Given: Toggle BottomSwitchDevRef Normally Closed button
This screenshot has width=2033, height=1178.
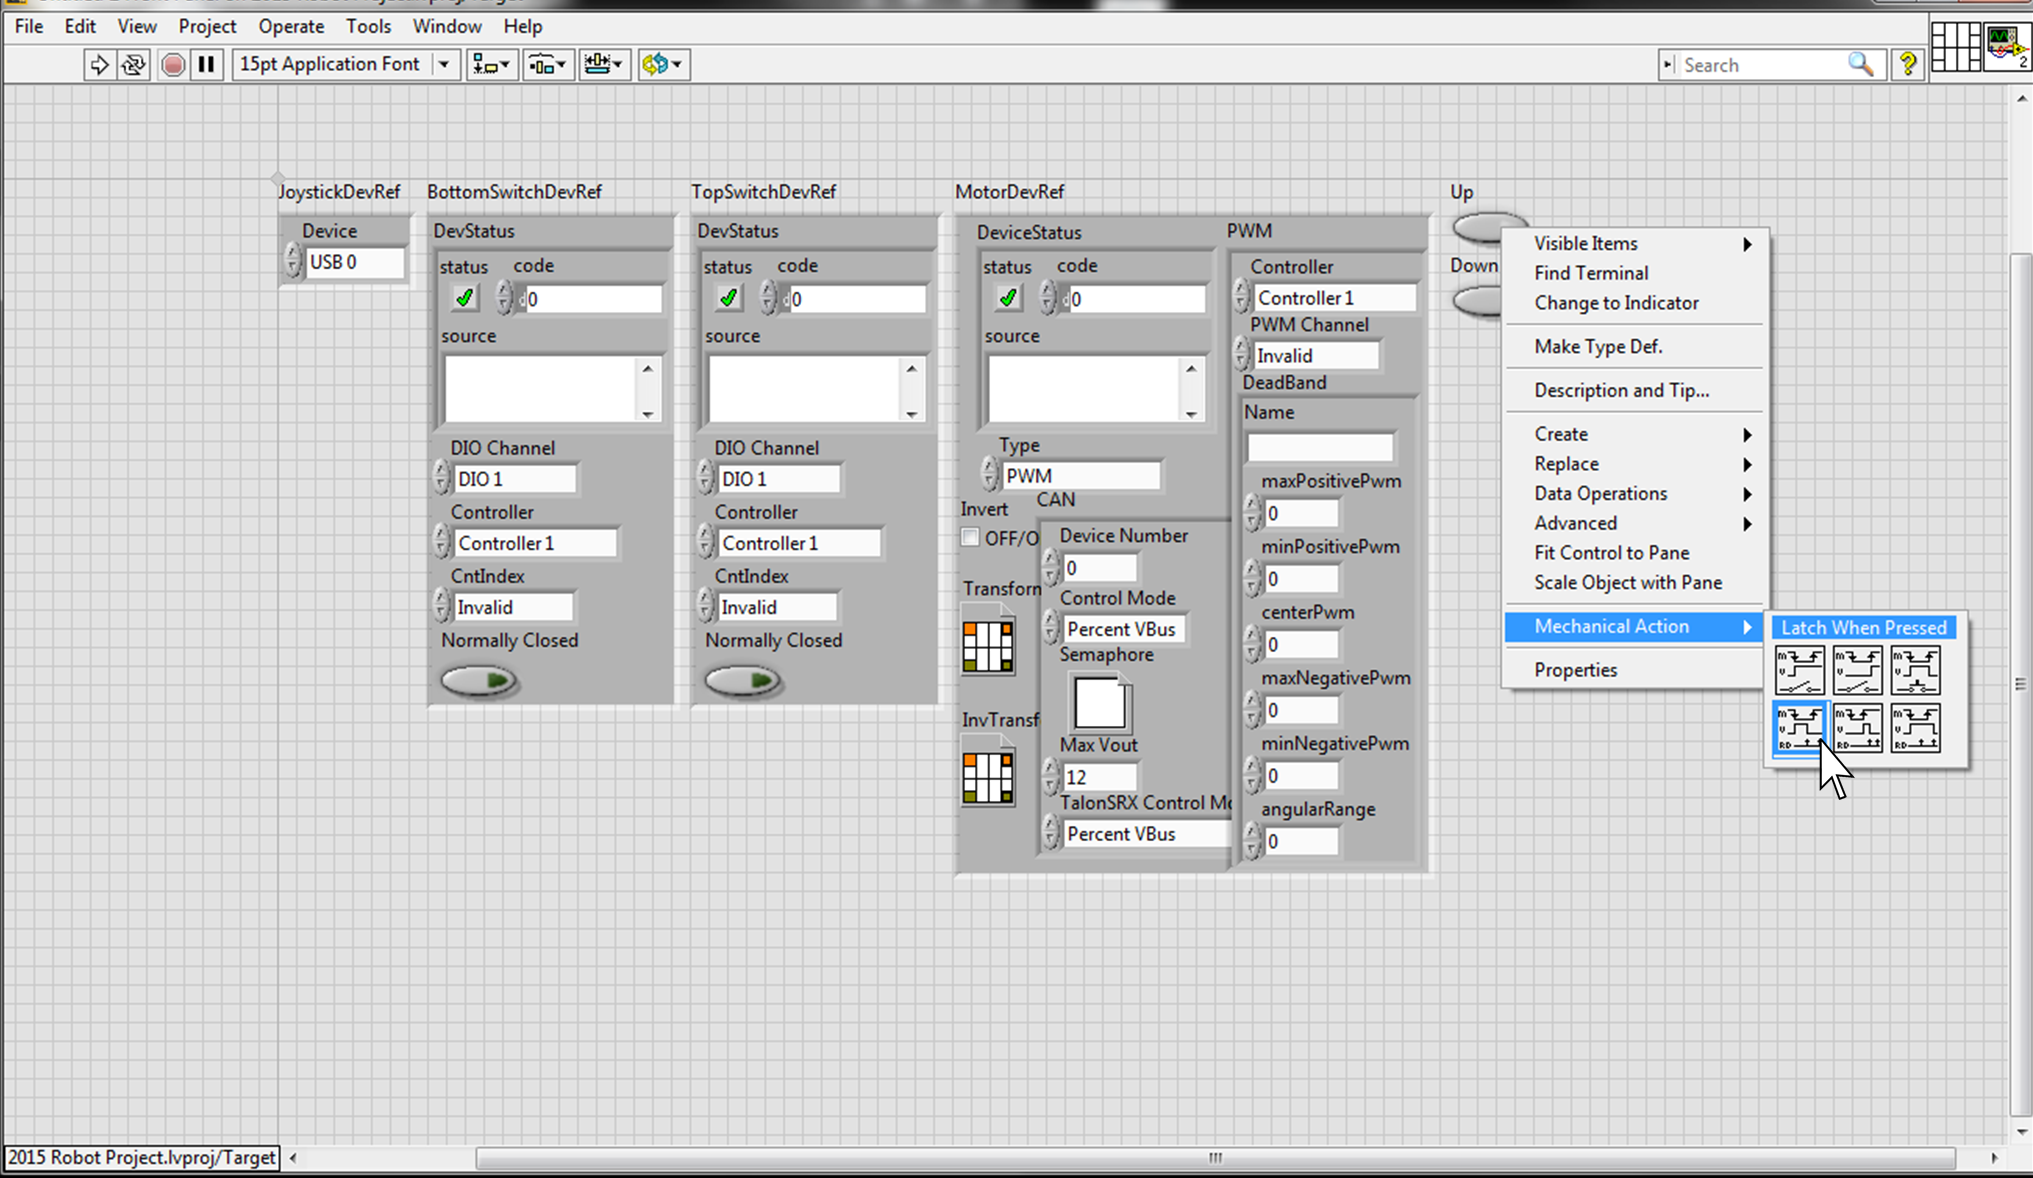Looking at the screenshot, I should (x=478, y=681).
